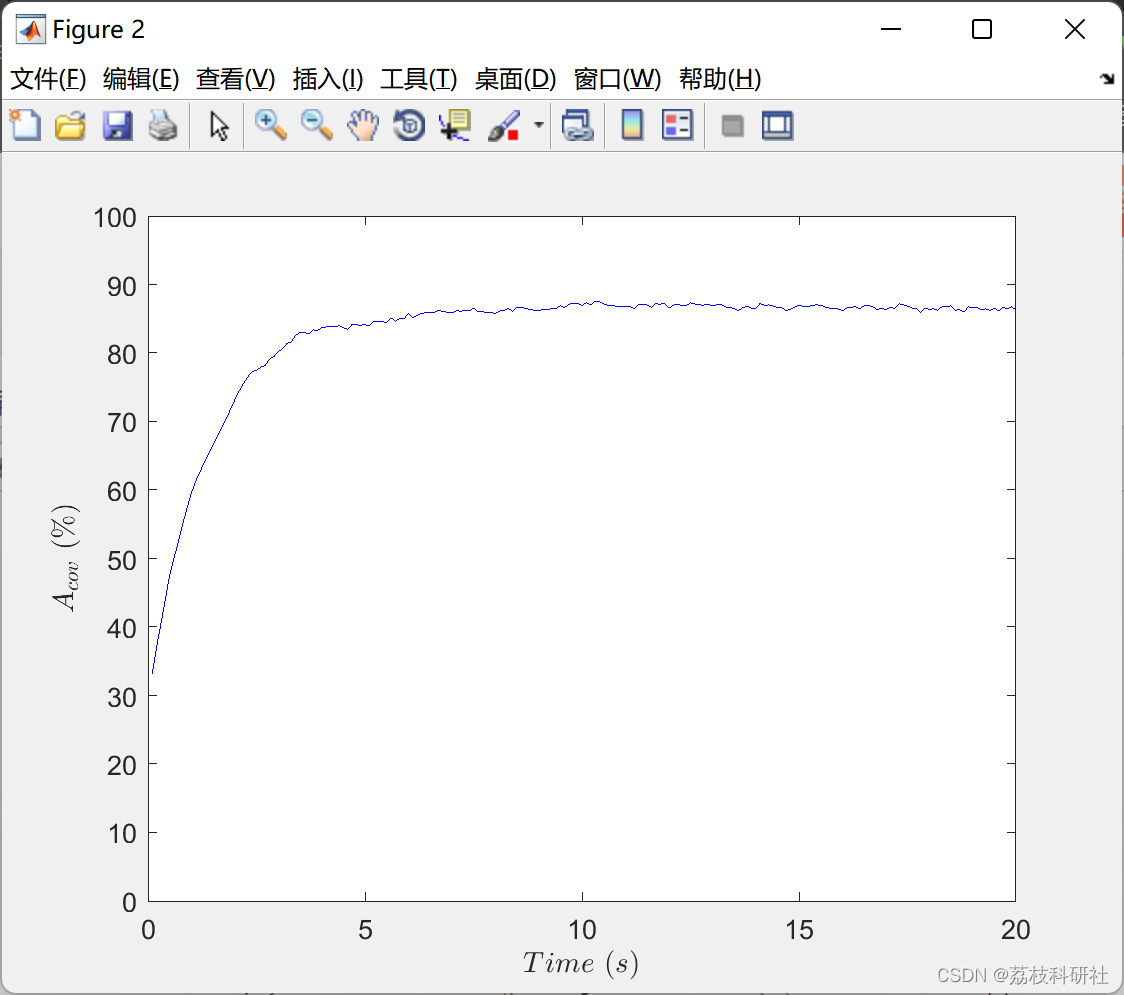
Task: Click the dock figure arrow in menu bar
Action: click(1108, 79)
